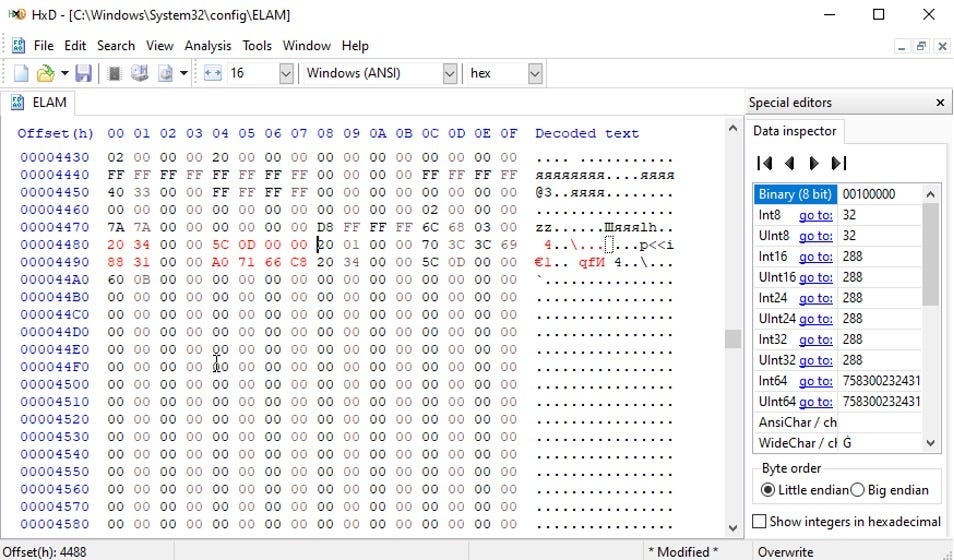Open the View menu
Image resolution: width=954 pixels, height=560 pixels.
coord(159,46)
